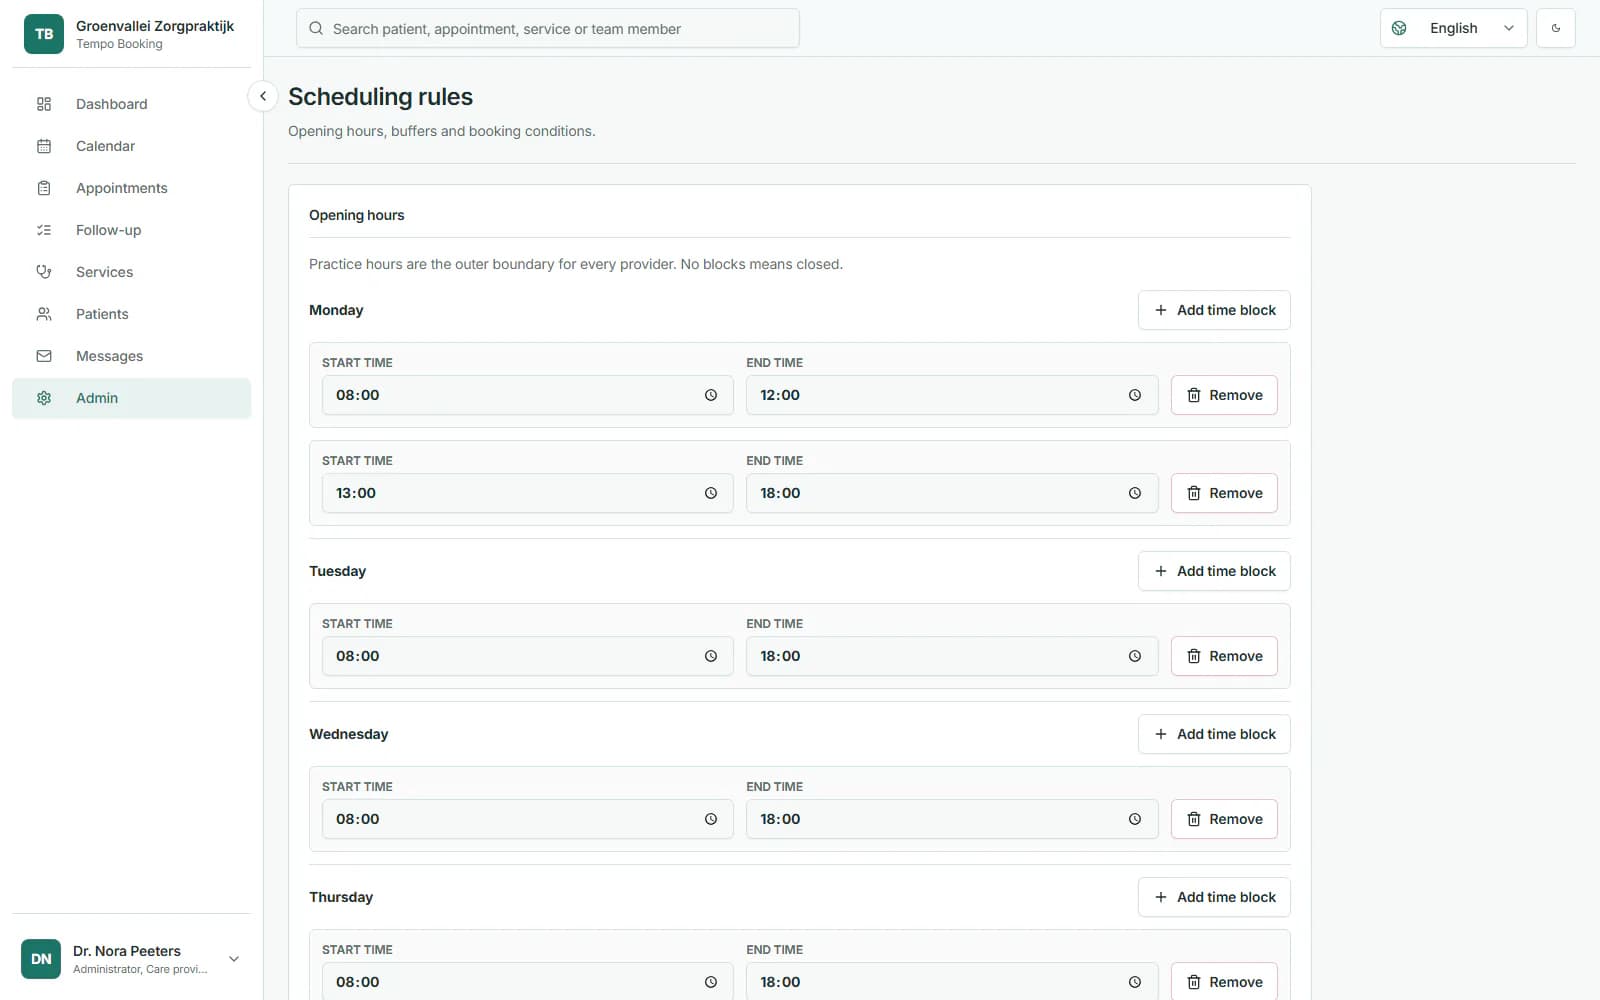
Task: Open clock picker for Monday 08:00 start
Action: pos(711,395)
